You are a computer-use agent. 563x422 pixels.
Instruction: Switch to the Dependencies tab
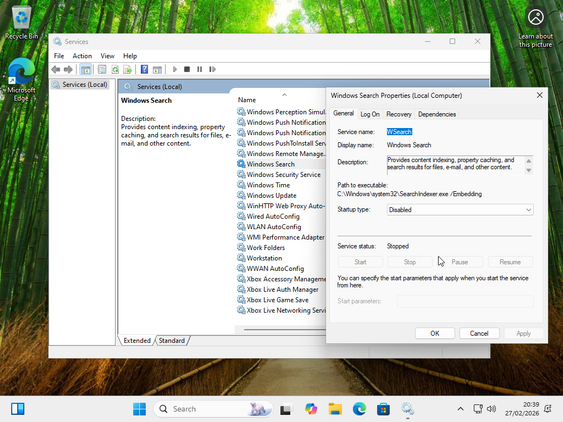click(x=437, y=114)
